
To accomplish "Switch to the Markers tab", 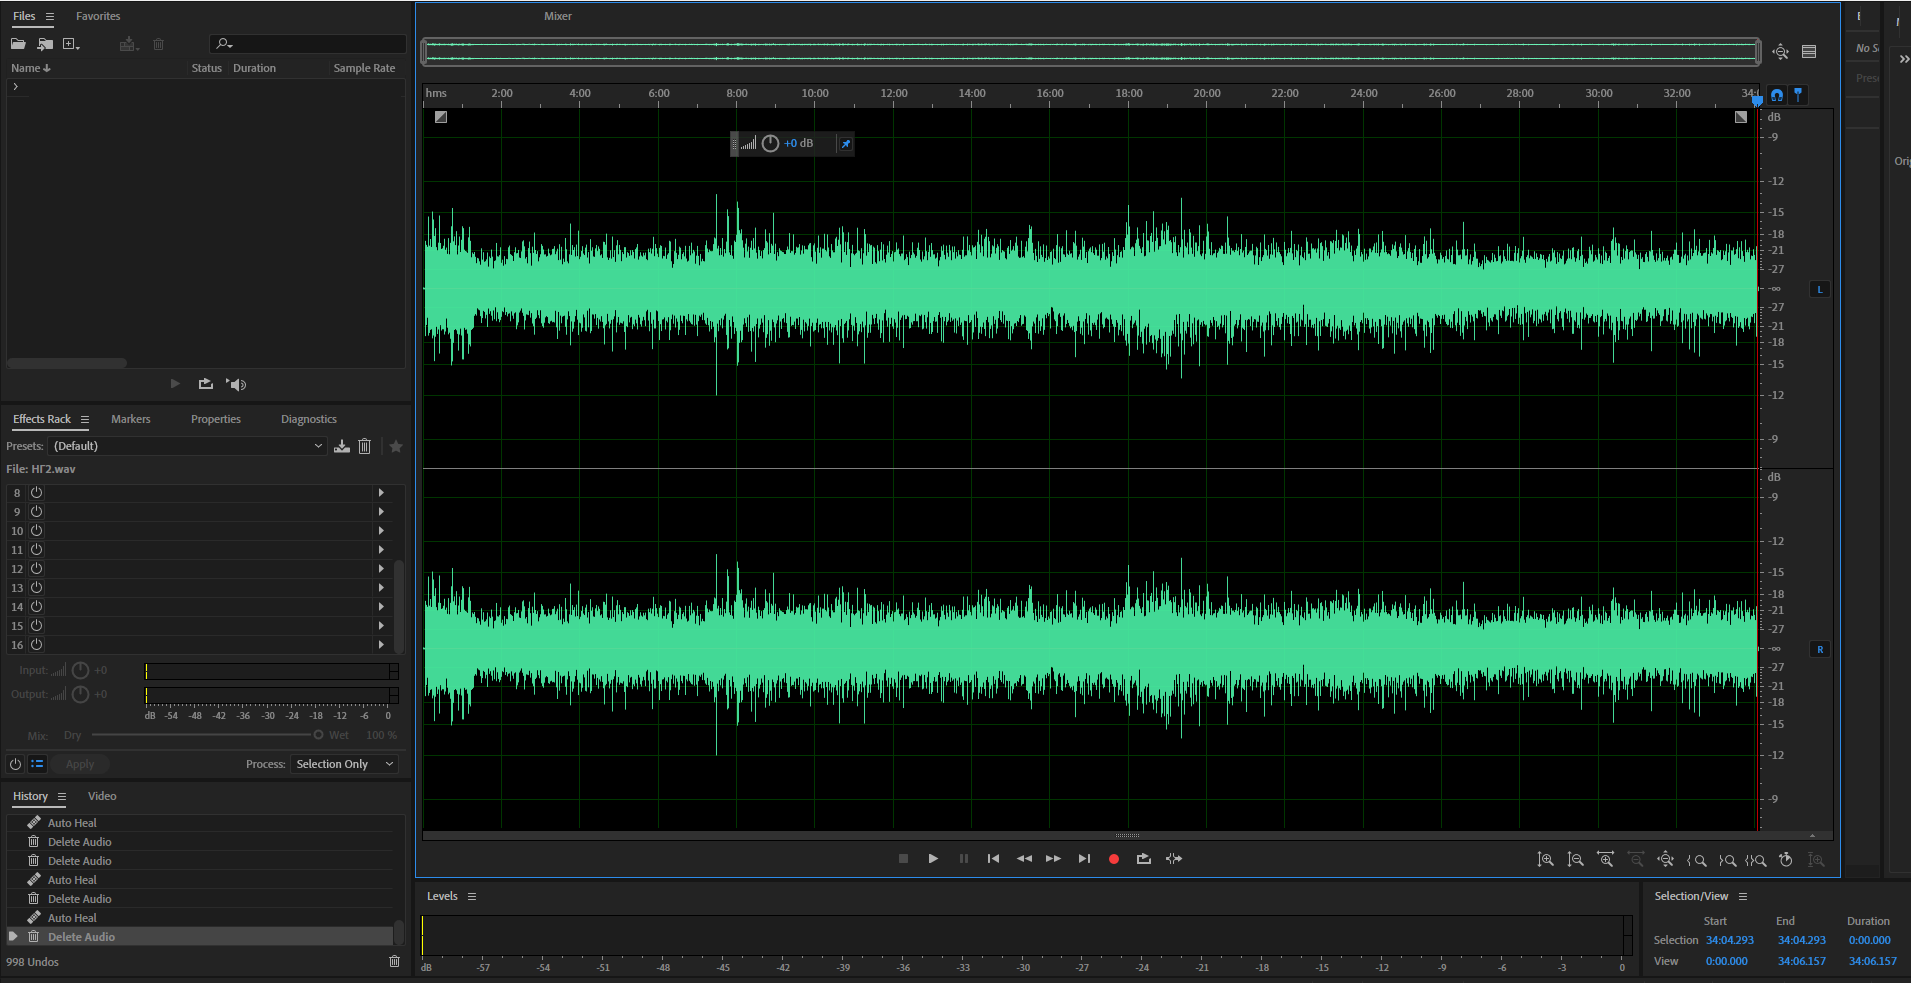I will pyautogui.click(x=131, y=420).
